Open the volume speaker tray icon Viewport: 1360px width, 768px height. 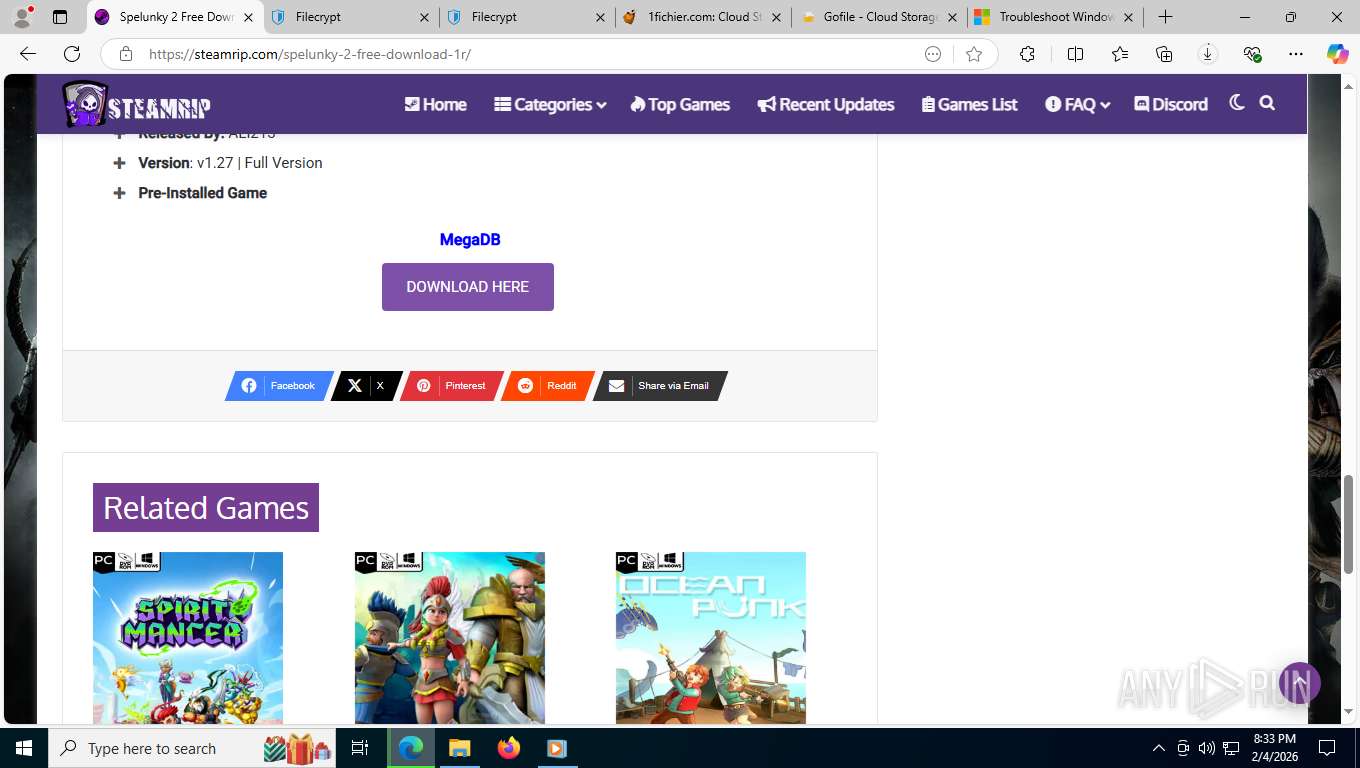point(1207,748)
